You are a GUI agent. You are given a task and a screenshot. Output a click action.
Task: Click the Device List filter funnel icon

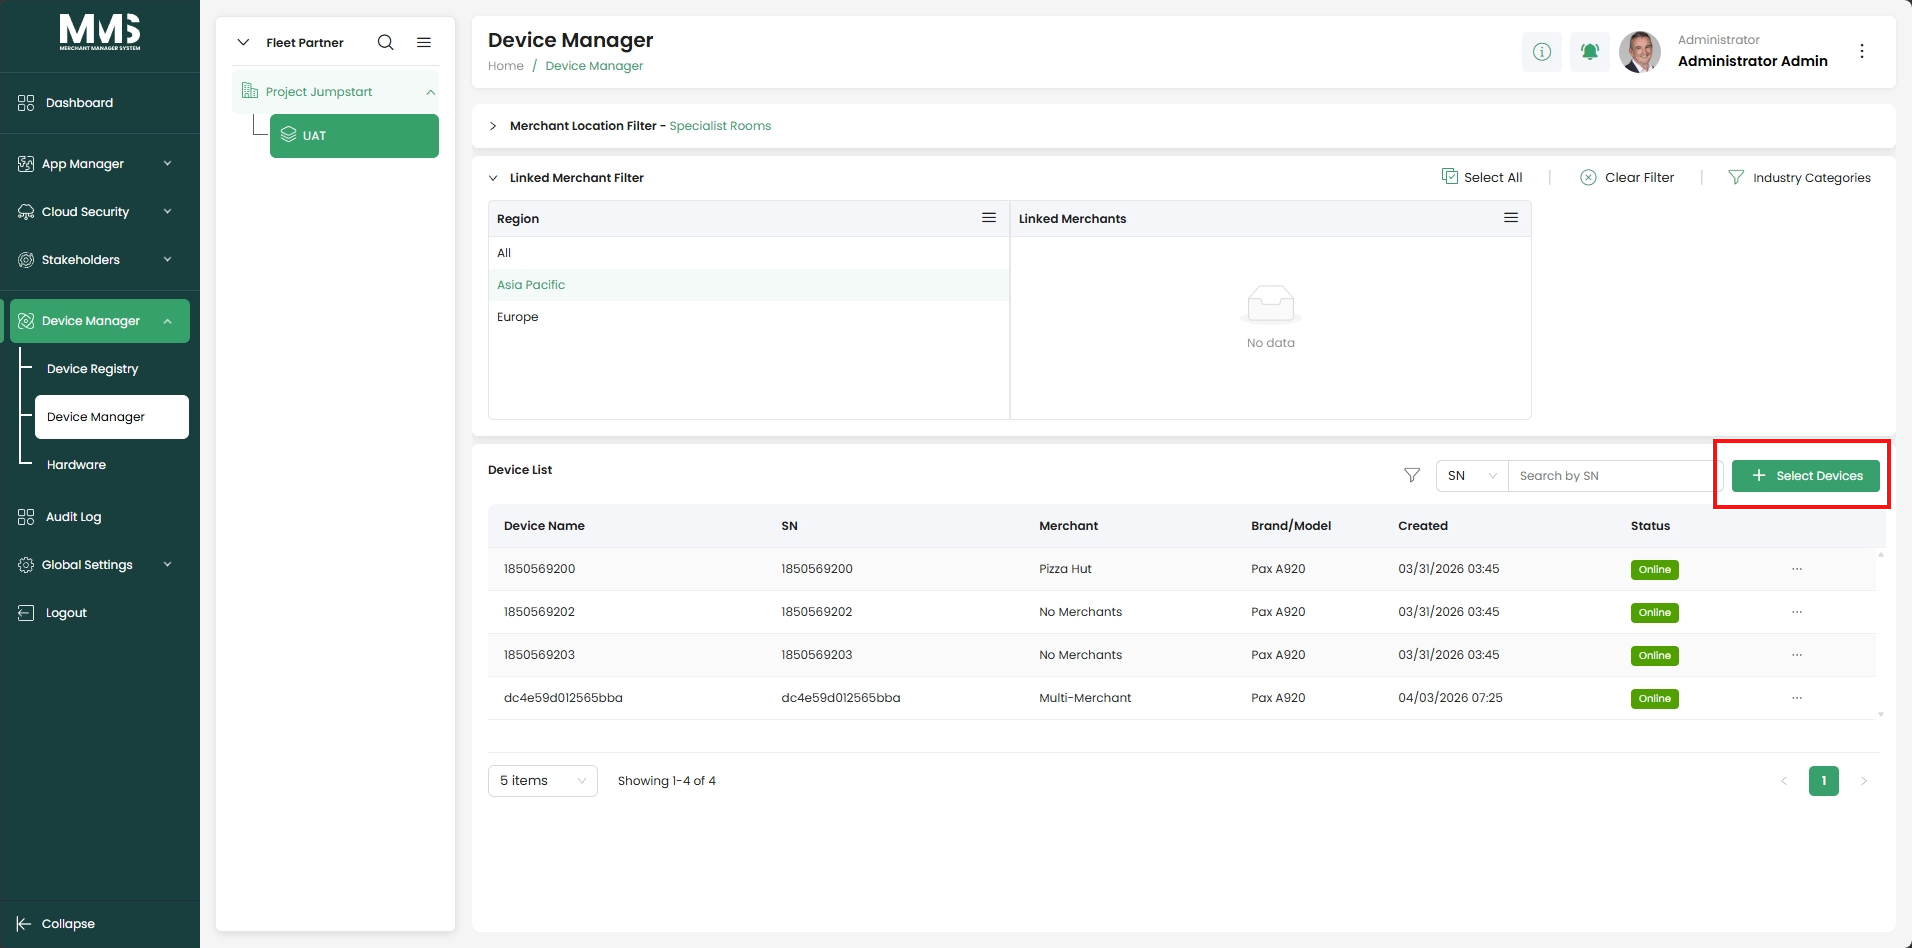pos(1412,475)
